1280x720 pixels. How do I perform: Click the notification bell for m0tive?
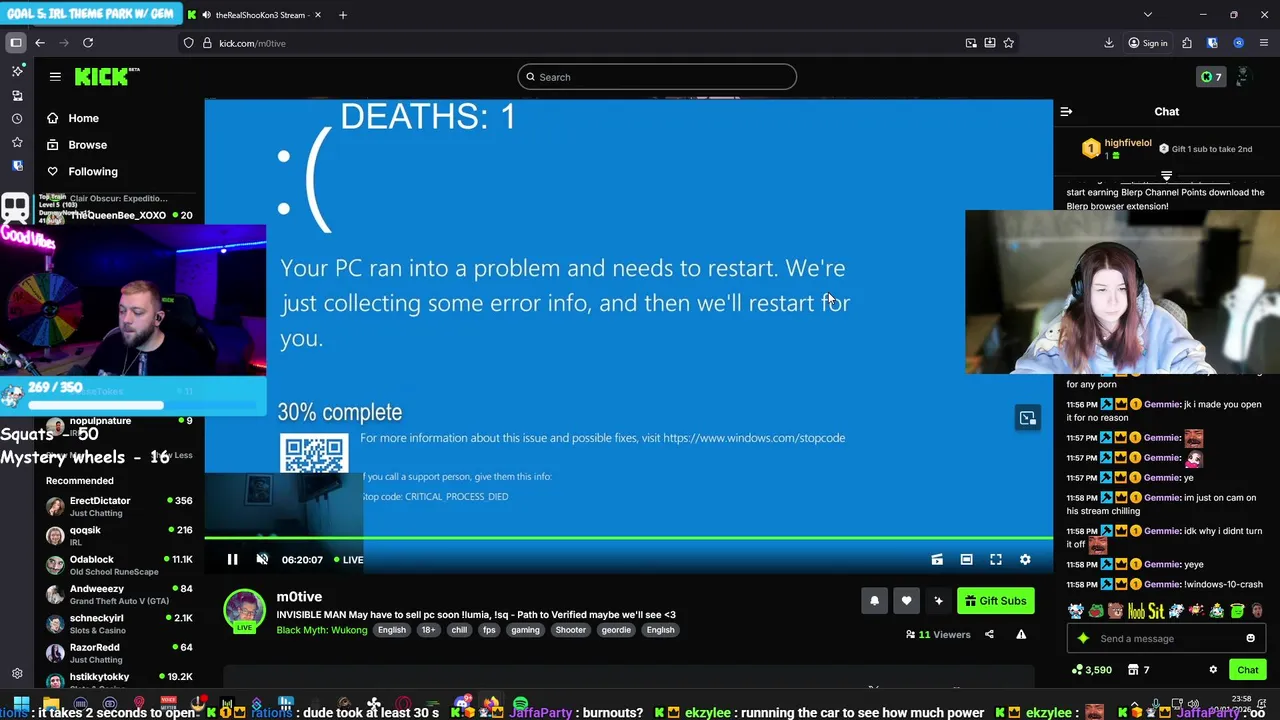(x=874, y=600)
